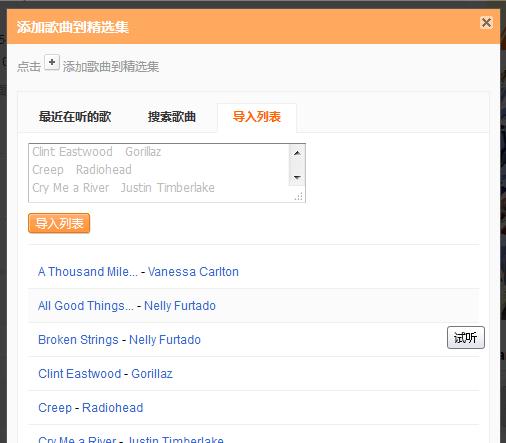
Task: Open artist Radiohead in results
Action: point(113,408)
